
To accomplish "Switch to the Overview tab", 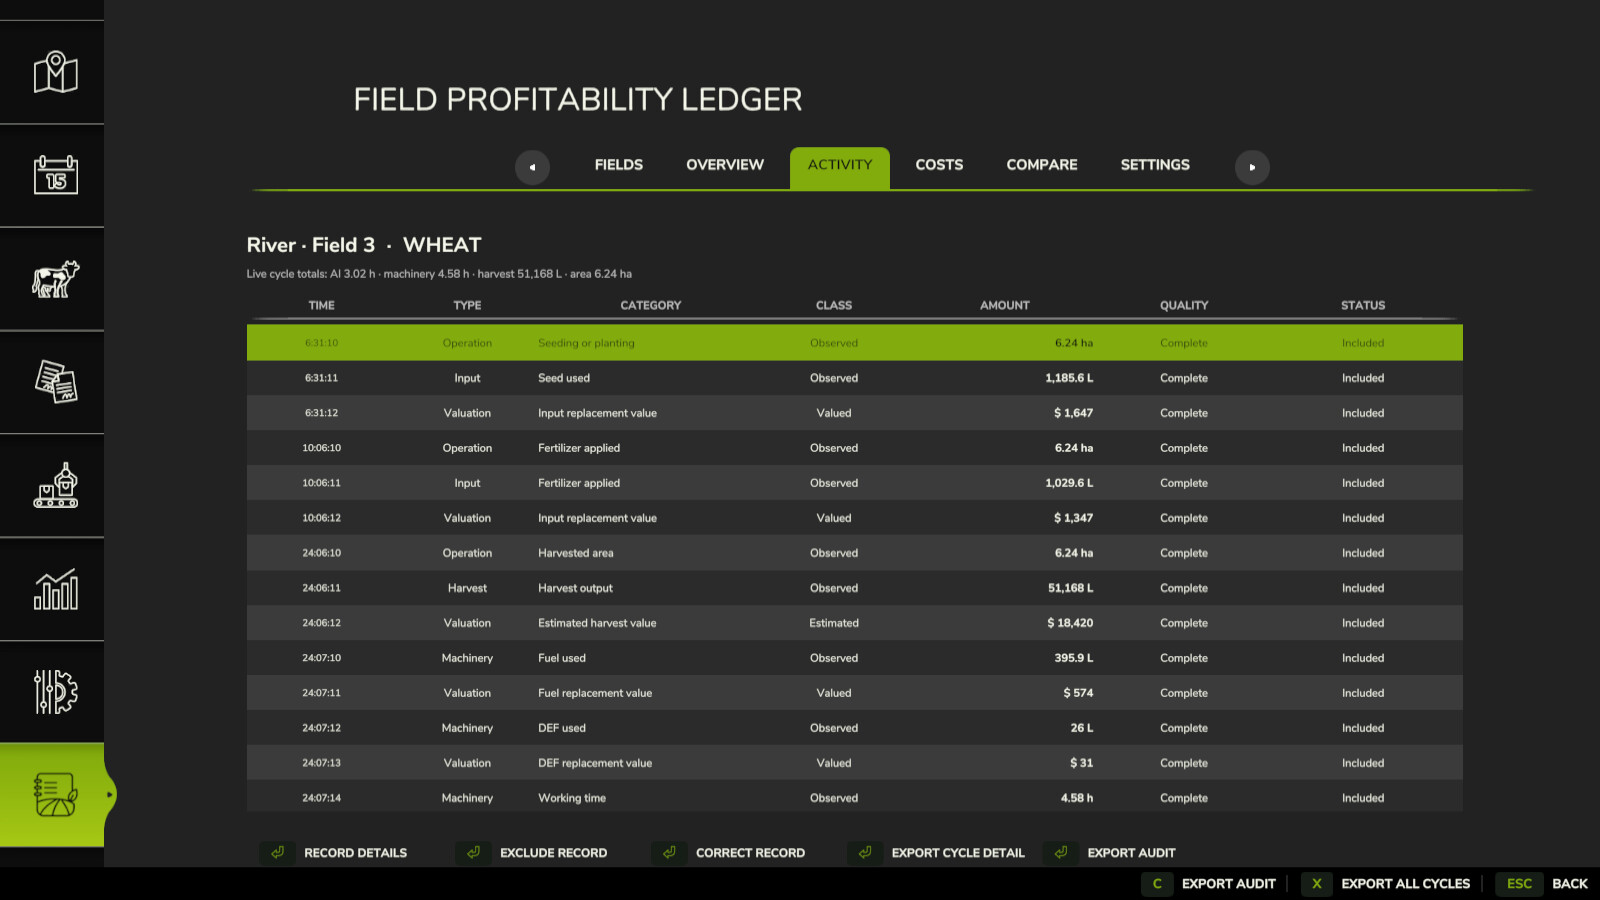I will click(725, 165).
